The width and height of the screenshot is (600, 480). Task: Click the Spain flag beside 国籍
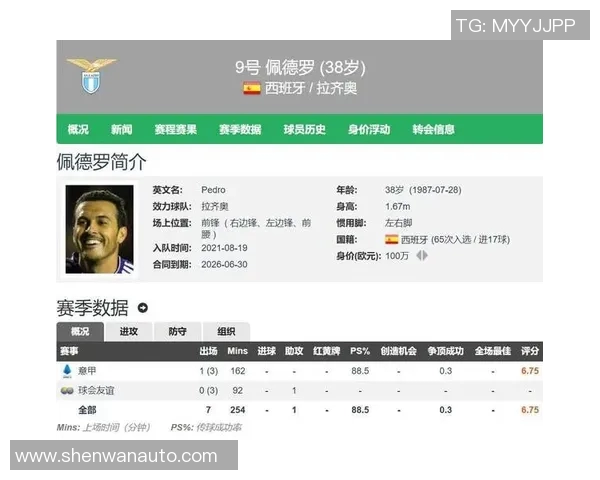pyautogui.click(x=391, y=240)
